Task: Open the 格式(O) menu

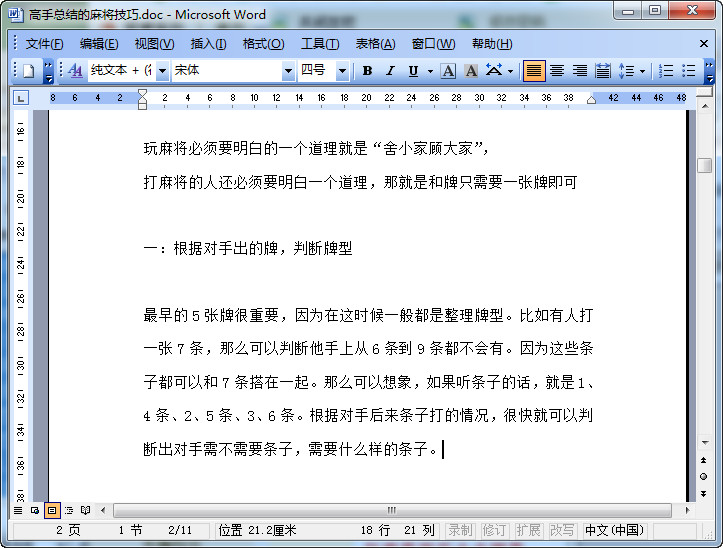Action: [x=263, y=44]
